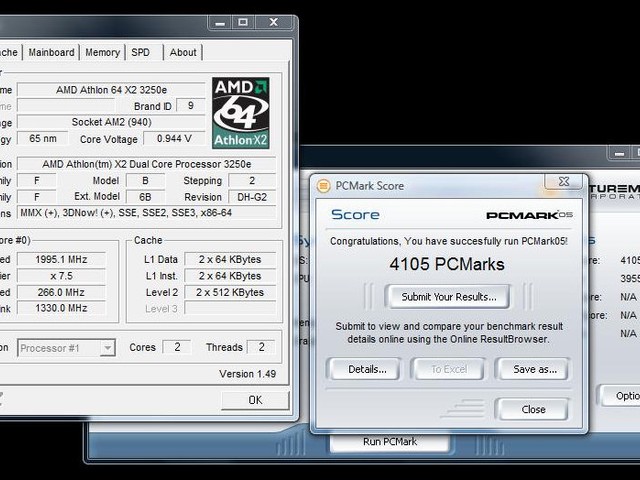The width and height of the screenshot is (640, 480).
Task: Click the processor name field AMD Athlon 64 X2 3250e
Action: click(x=111, y=90)
